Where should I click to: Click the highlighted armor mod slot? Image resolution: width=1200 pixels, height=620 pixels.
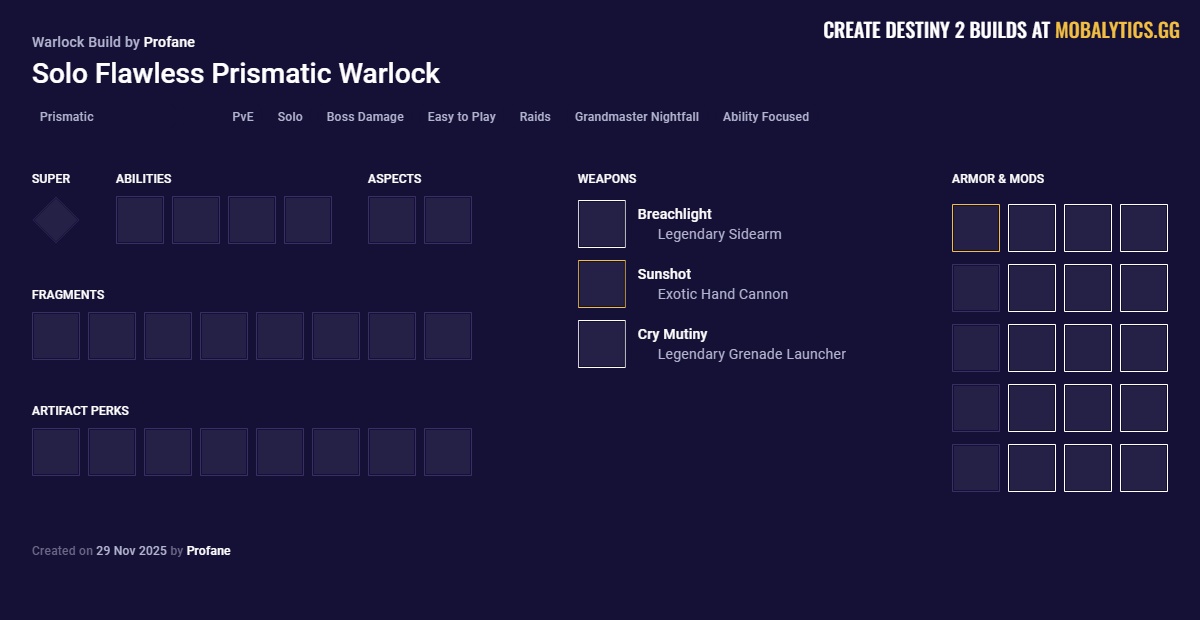[x=976, y=228]
